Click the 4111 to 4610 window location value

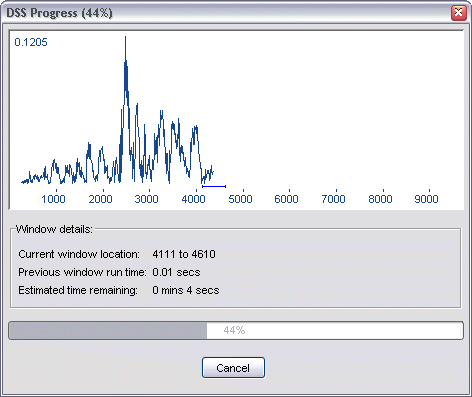click(184, 254)
